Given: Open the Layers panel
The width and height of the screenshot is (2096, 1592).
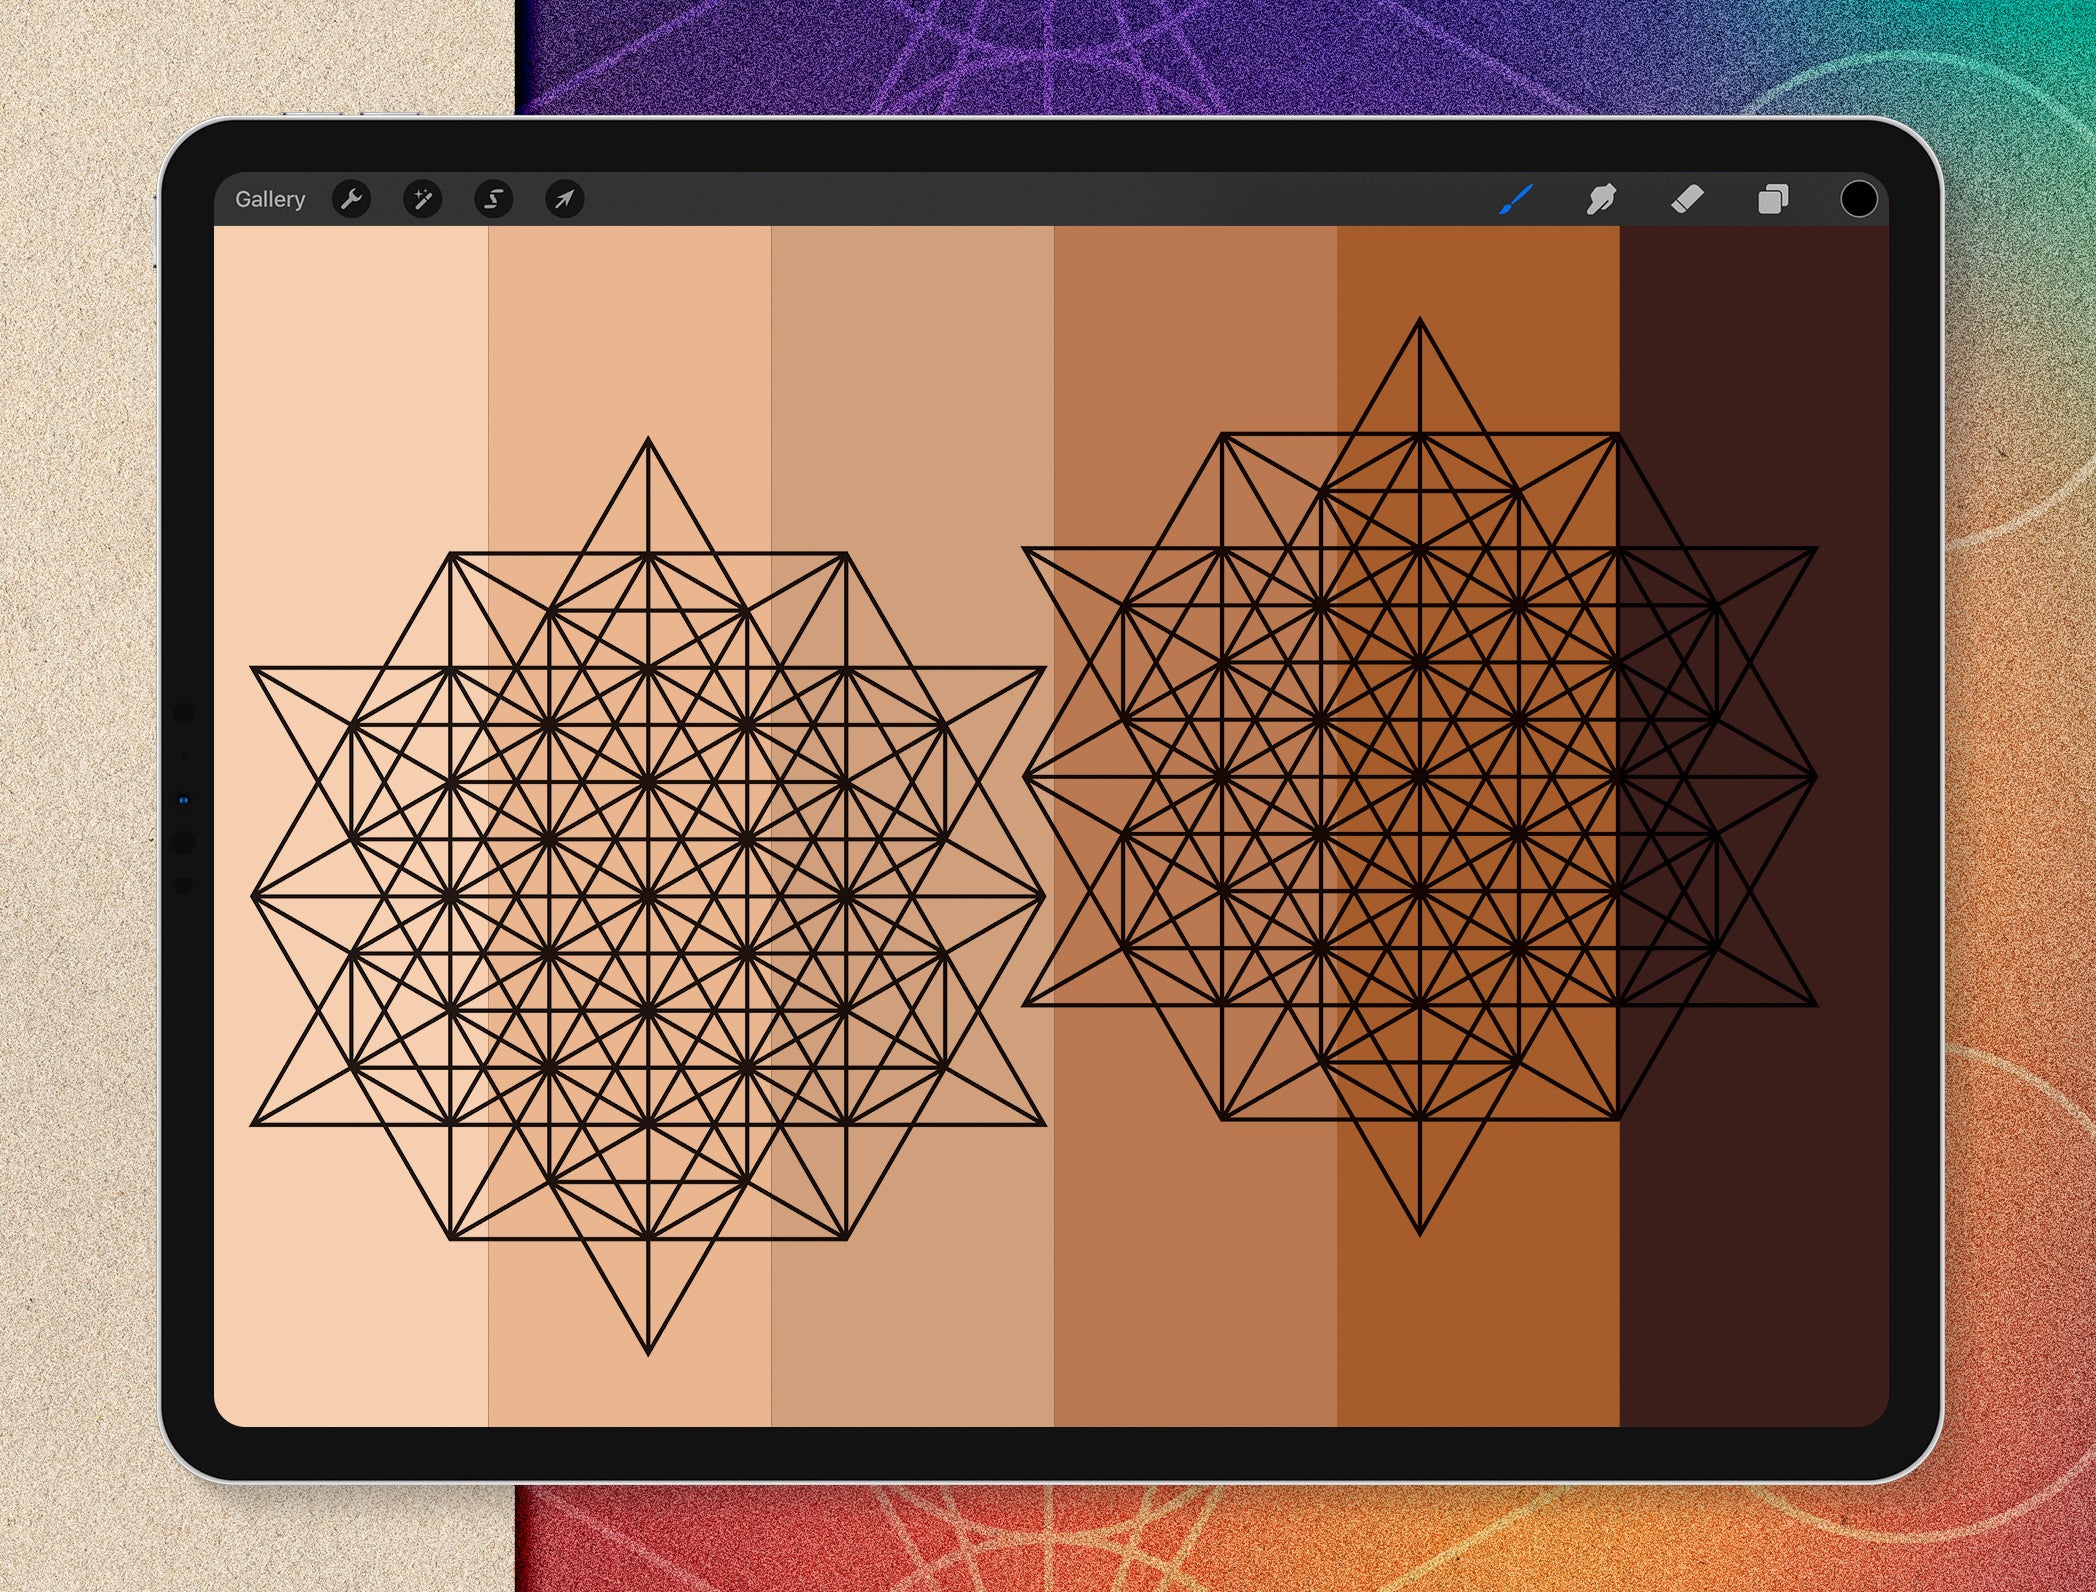Looking at the screenshot, I should (x=1773, y=199).
